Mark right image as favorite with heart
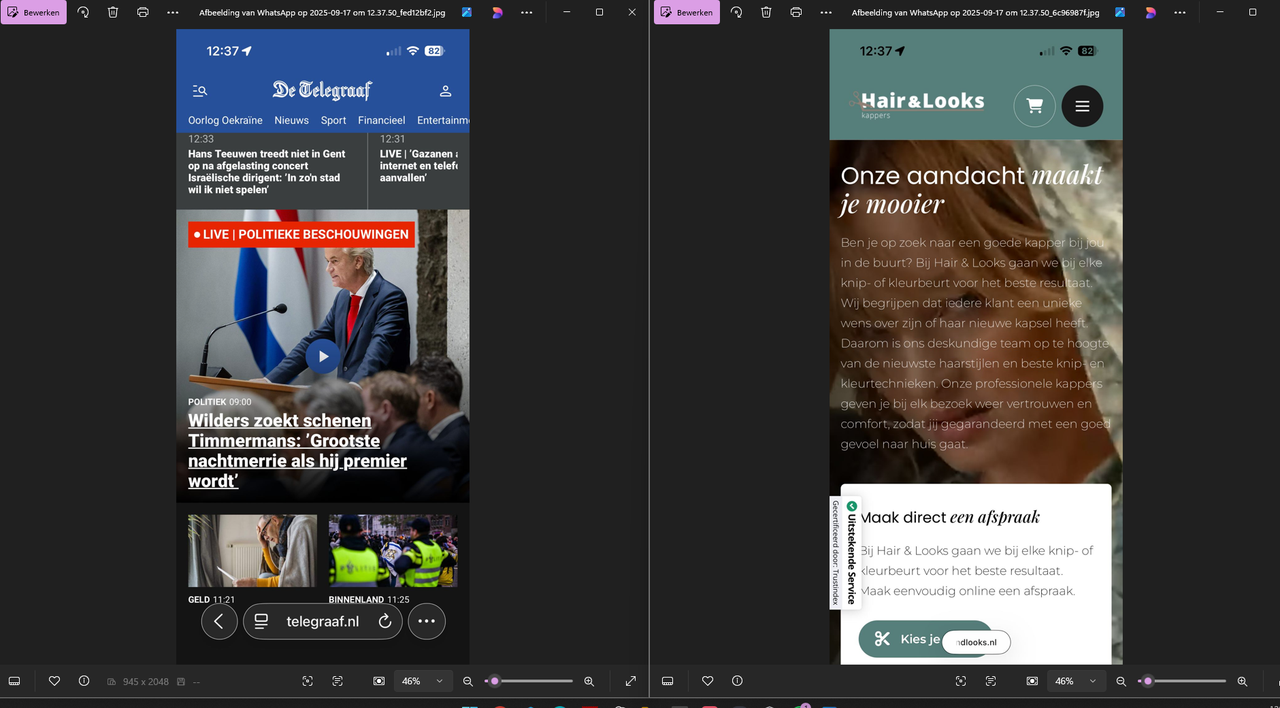This screenshot has height=708, width=1280. (707, 681)
